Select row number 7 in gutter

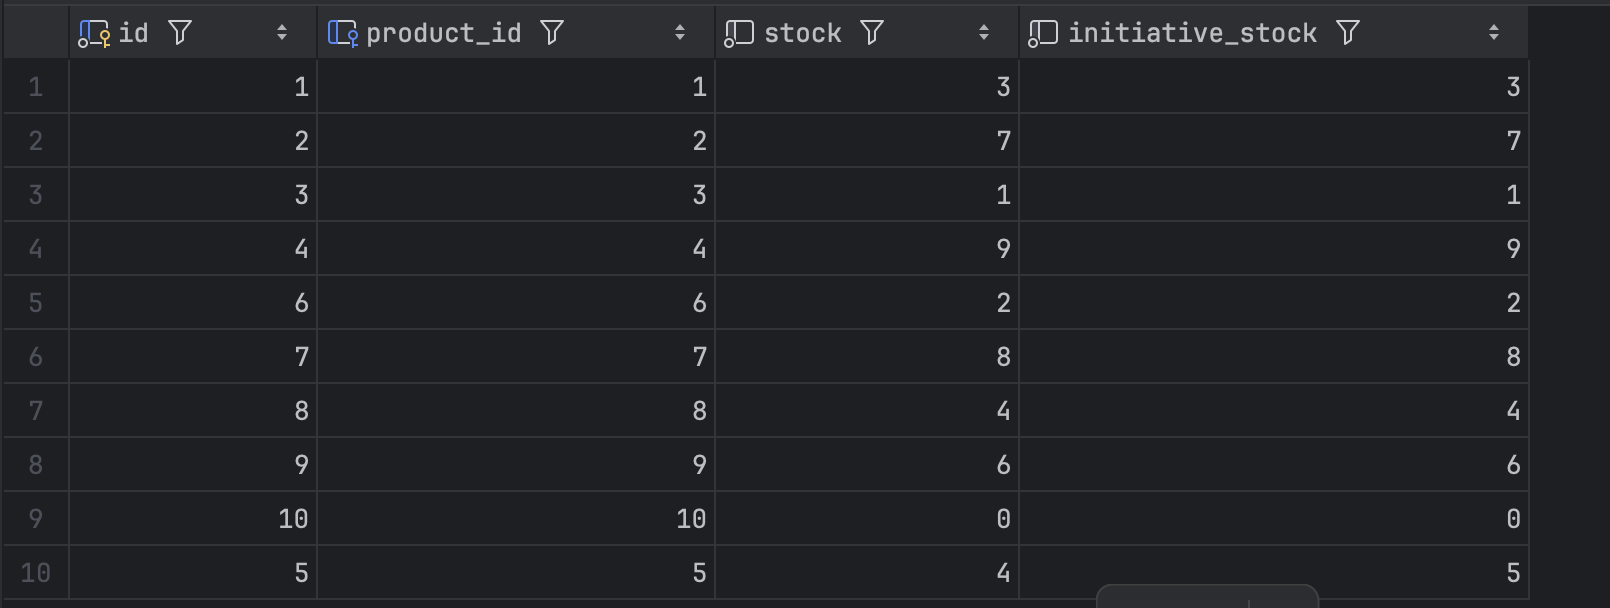point(36,411)
